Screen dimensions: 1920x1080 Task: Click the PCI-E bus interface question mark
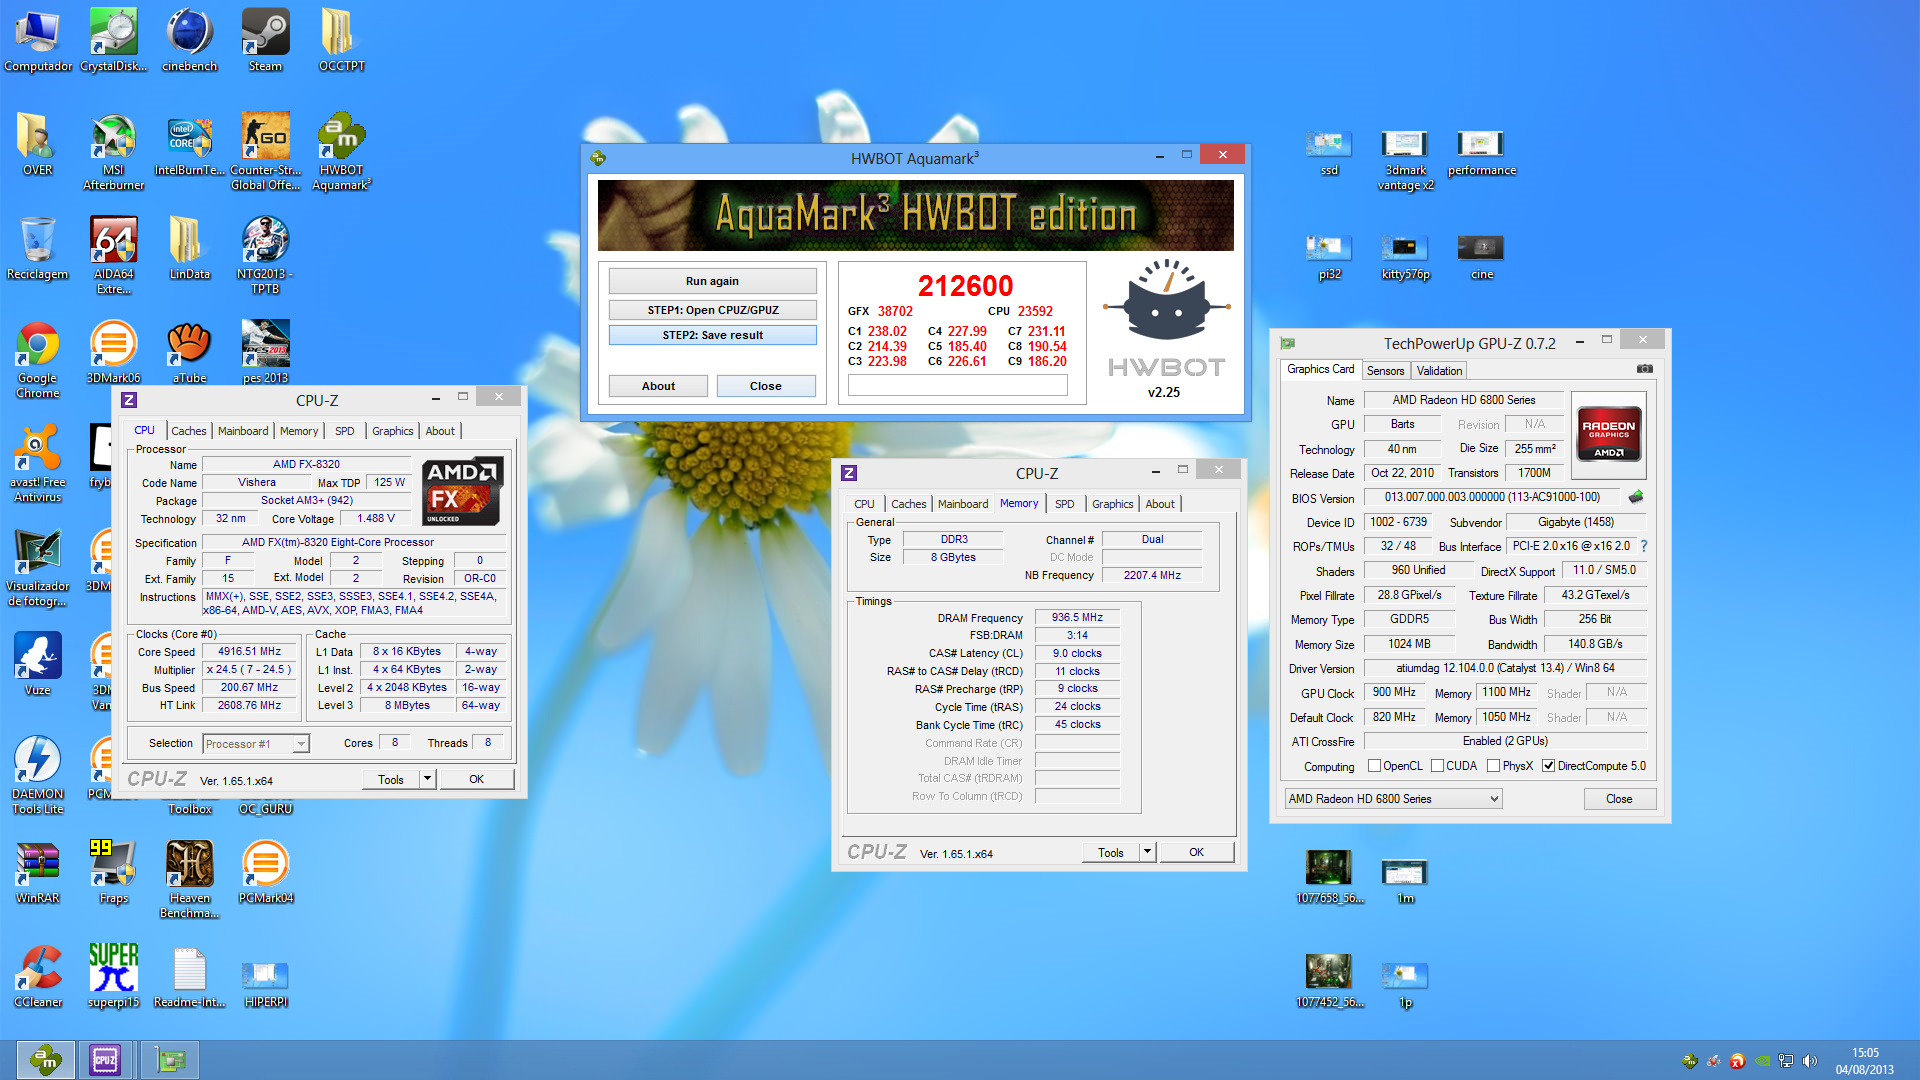coord(1643,546)
